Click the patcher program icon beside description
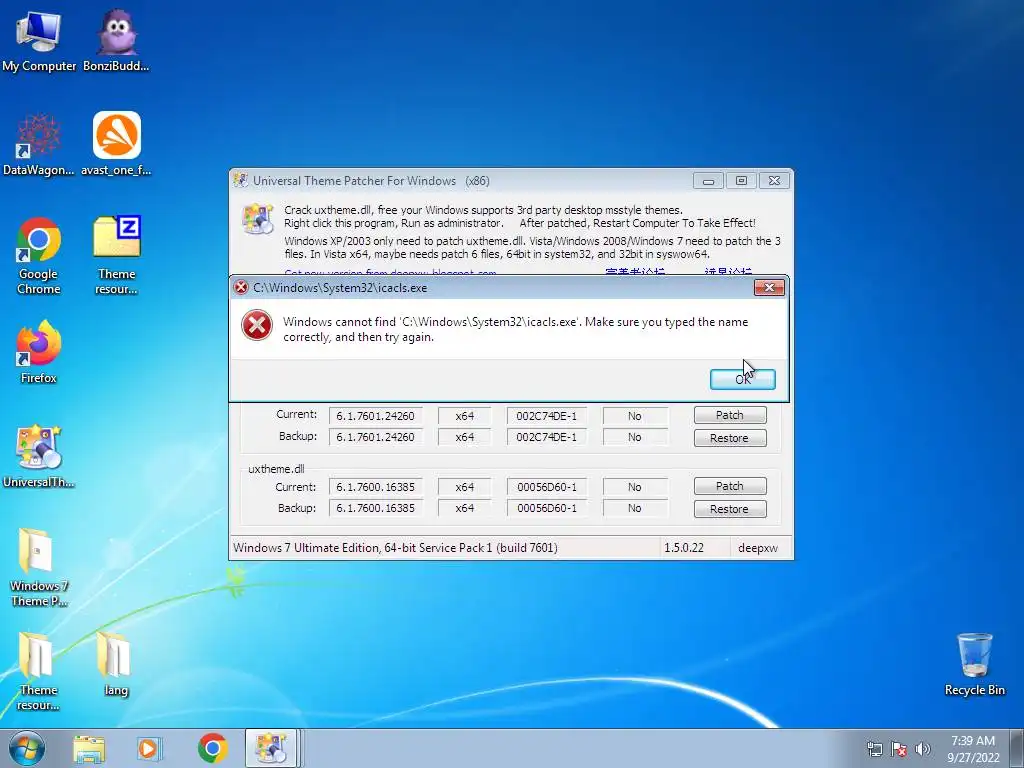Screen dimensions: 1024x768 tap(257, 218)
